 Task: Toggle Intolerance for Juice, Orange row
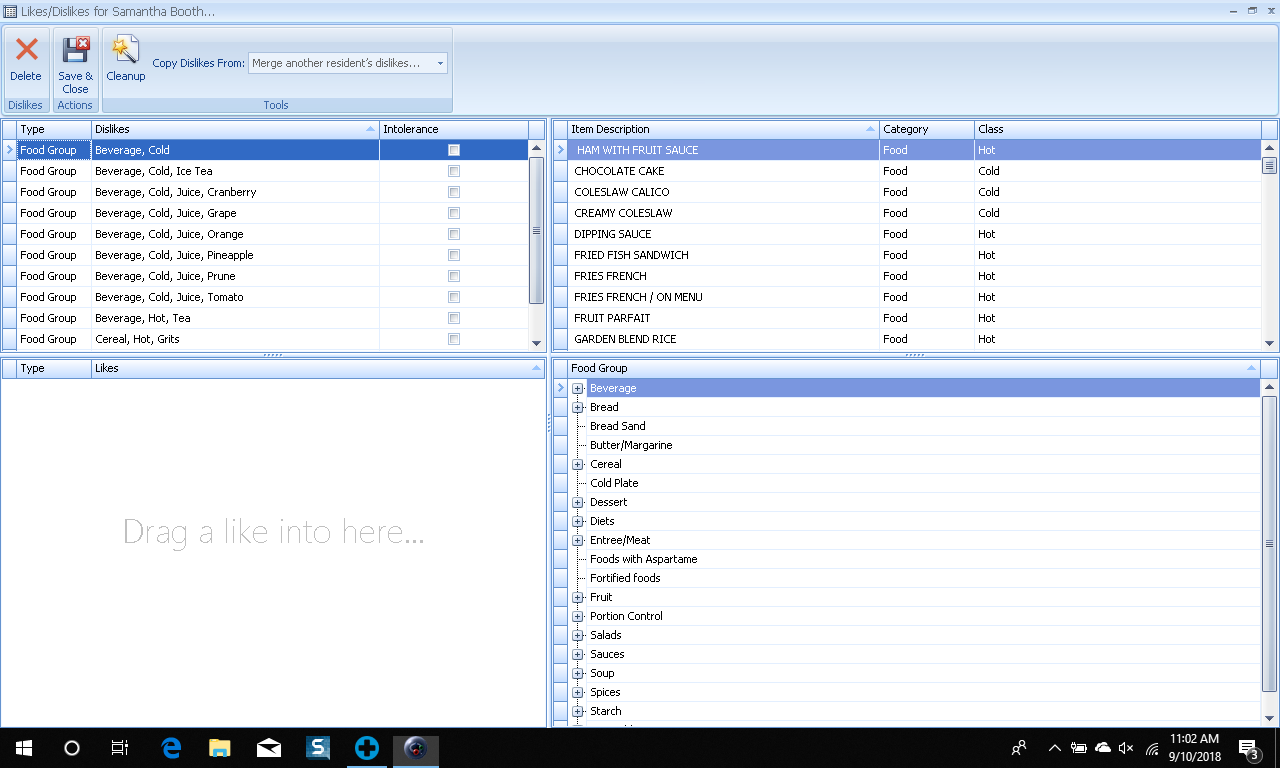pyautogui.click(x=454, y=234)
